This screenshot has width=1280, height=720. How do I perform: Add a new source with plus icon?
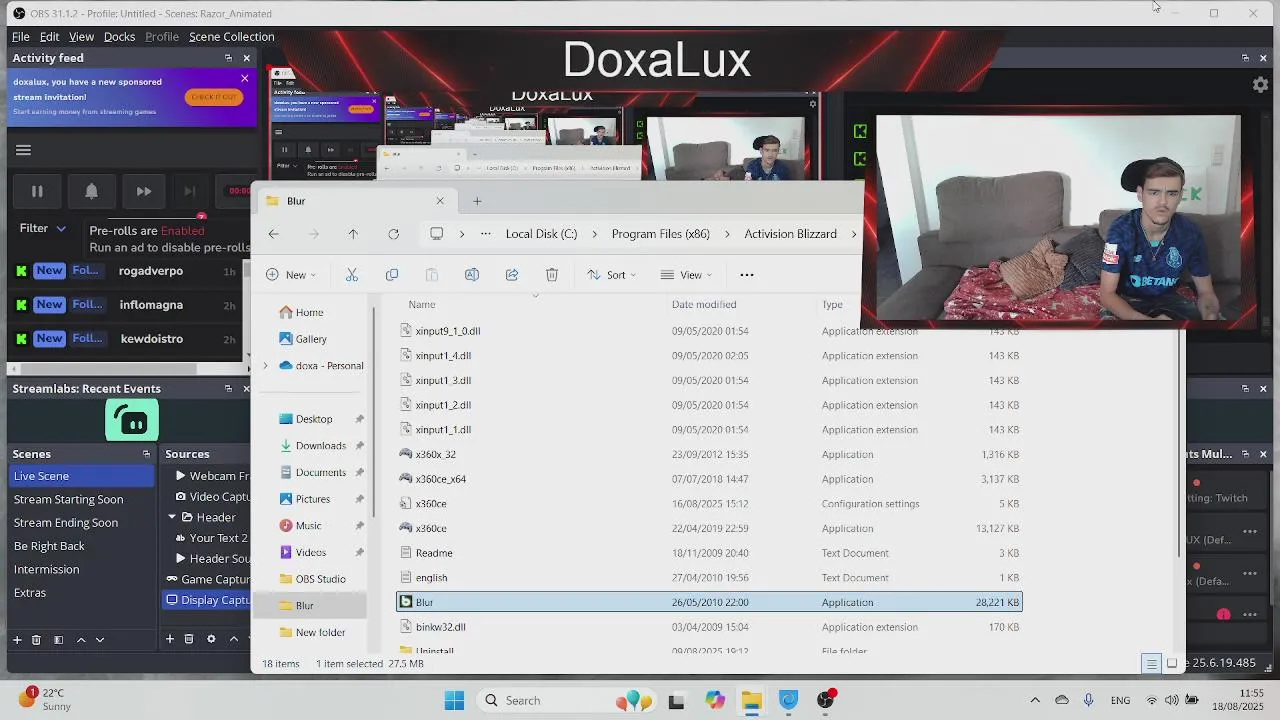[x=170, y=640]
